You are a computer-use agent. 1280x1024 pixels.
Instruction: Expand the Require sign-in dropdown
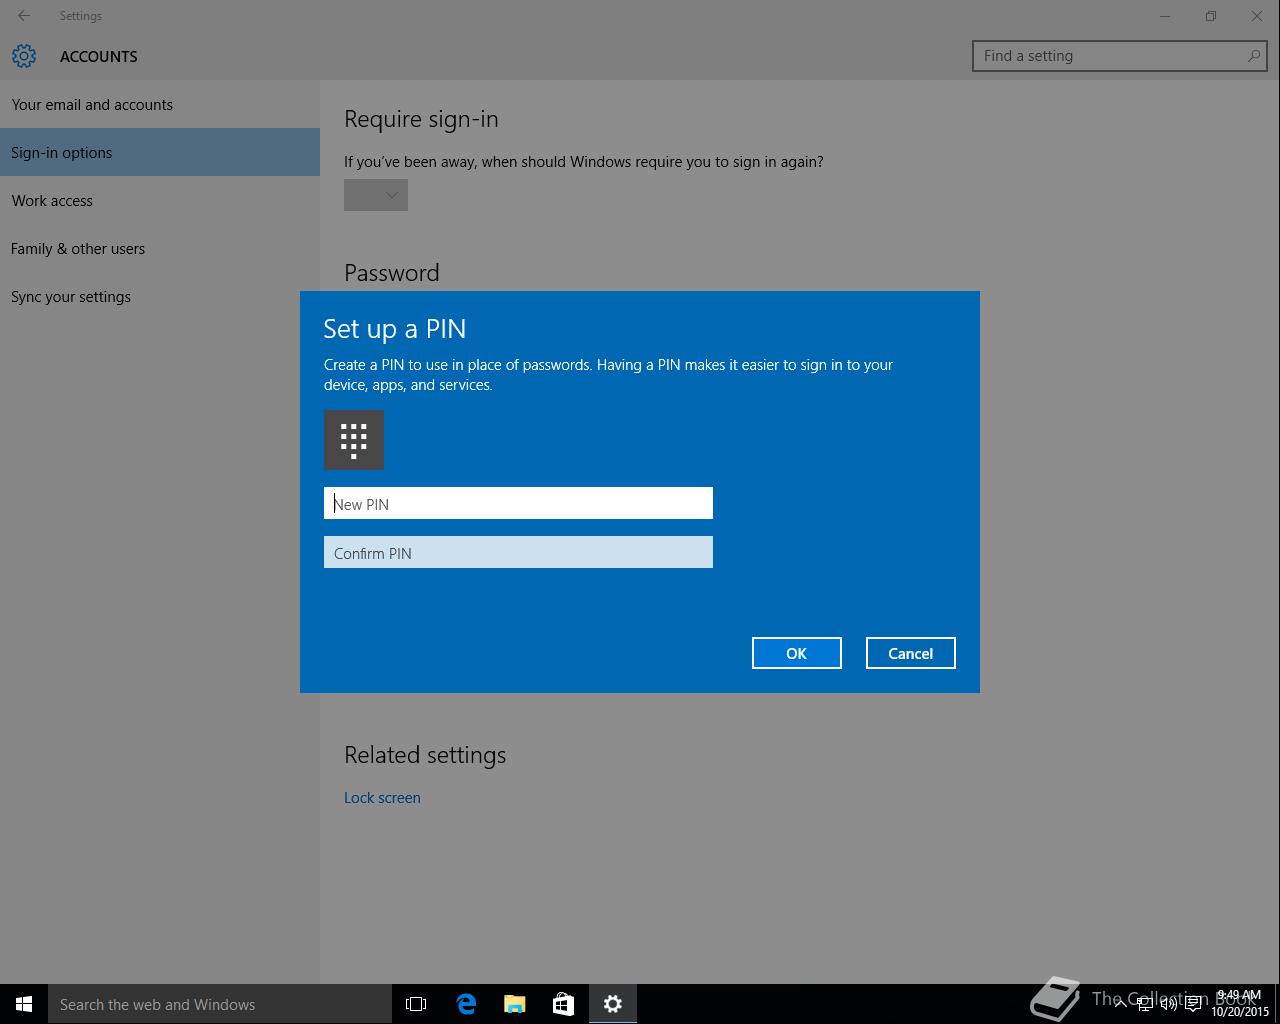[376, 195]
